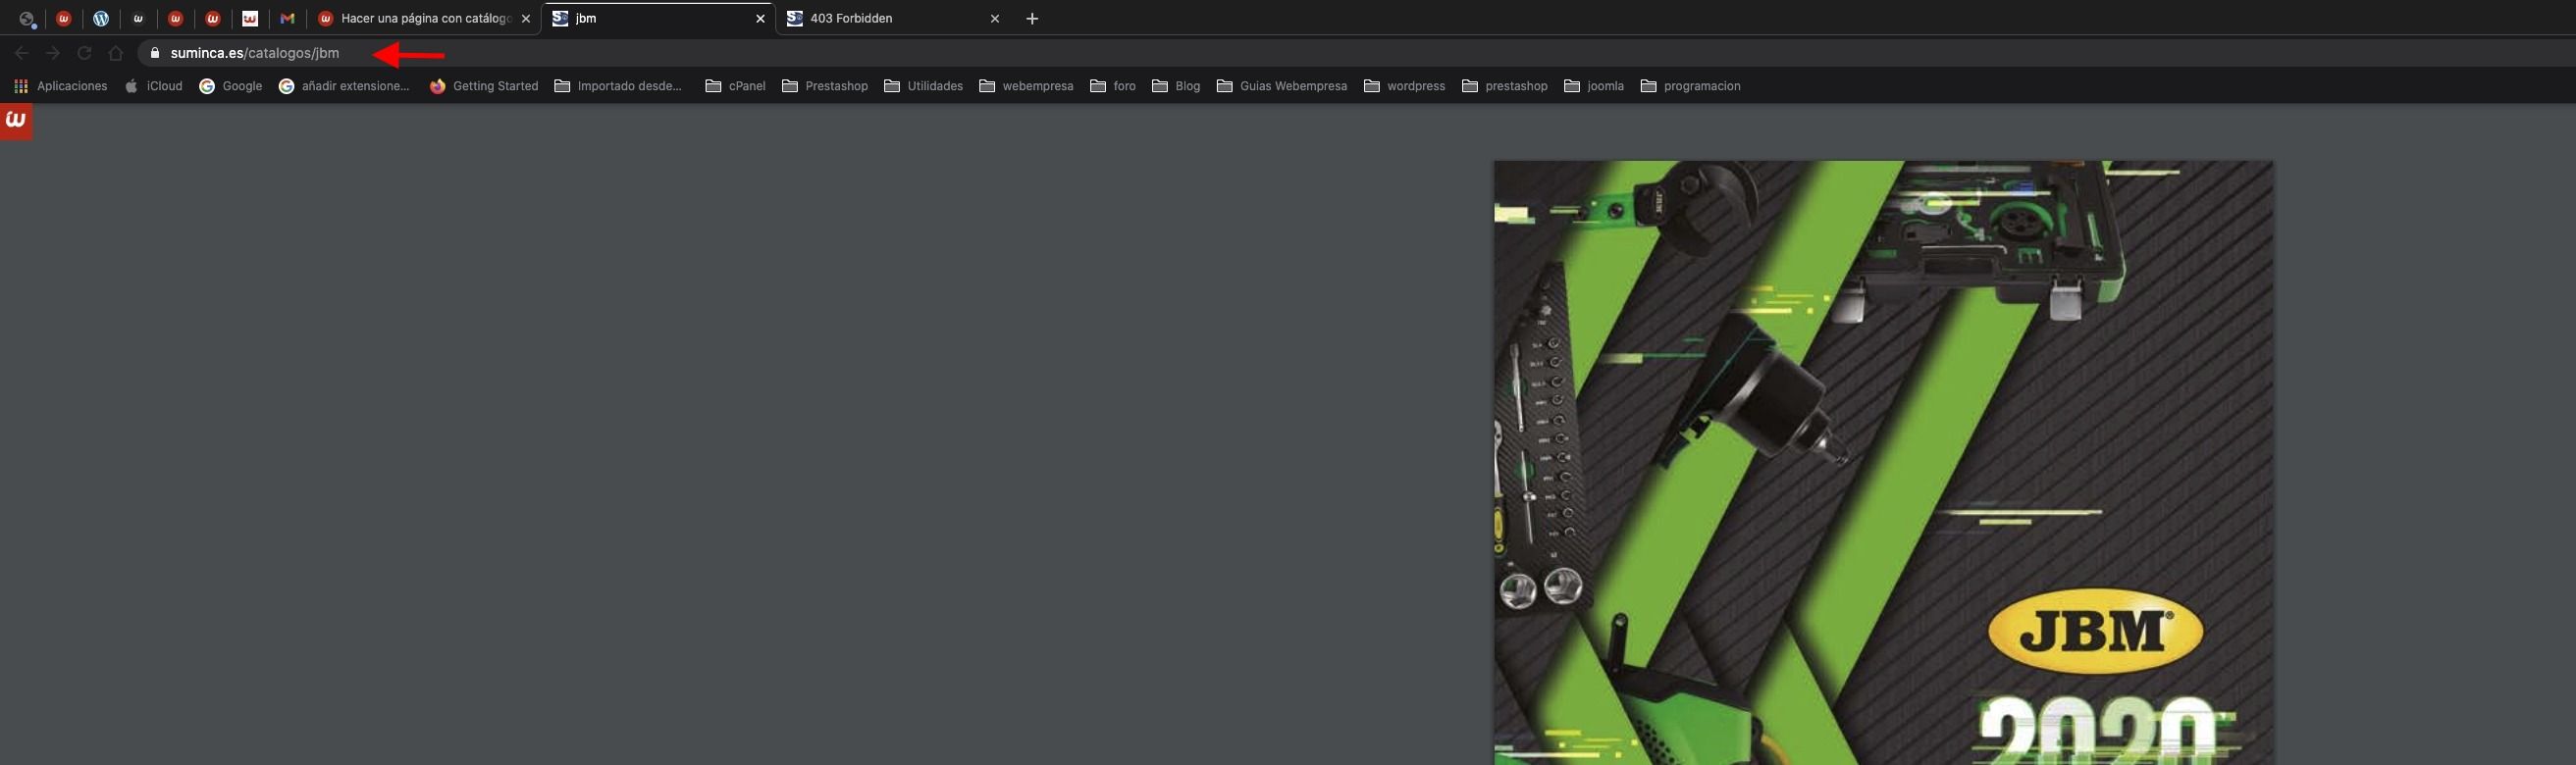Expand the lowercase prestashop bookmark folder
The height and width of the screenshot is (765, 2576).
pyautogui.click(x=1505, y=86)
